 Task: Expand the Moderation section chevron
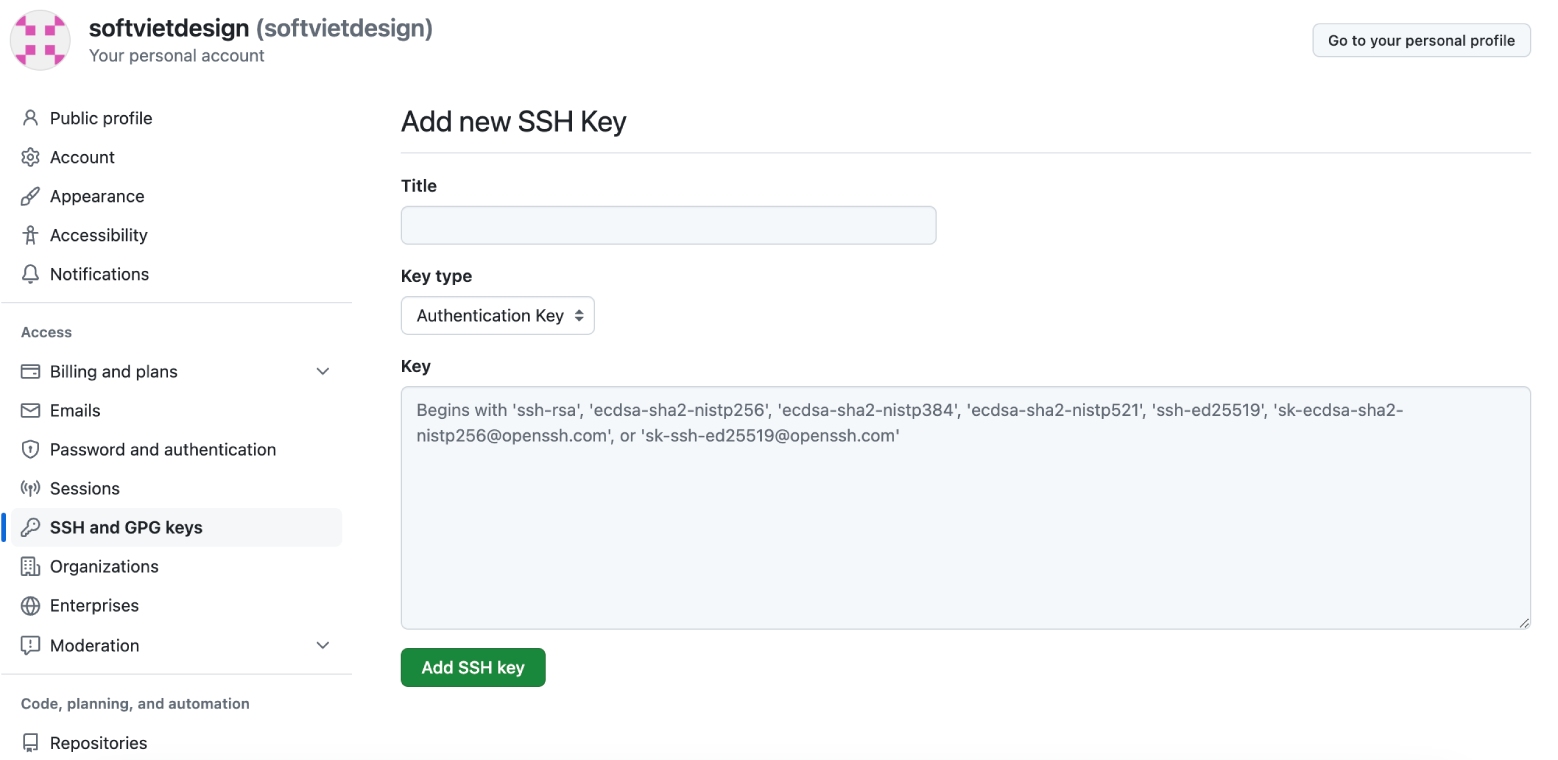coord(323,645)
